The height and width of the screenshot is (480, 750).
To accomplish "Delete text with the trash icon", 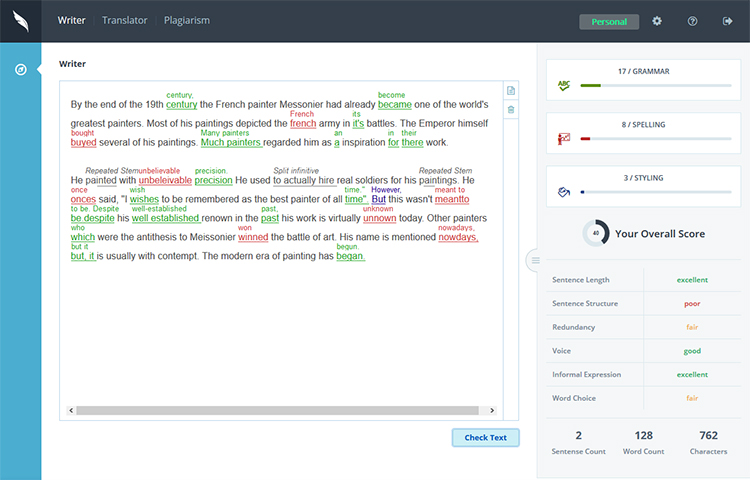I will (511, 109).
